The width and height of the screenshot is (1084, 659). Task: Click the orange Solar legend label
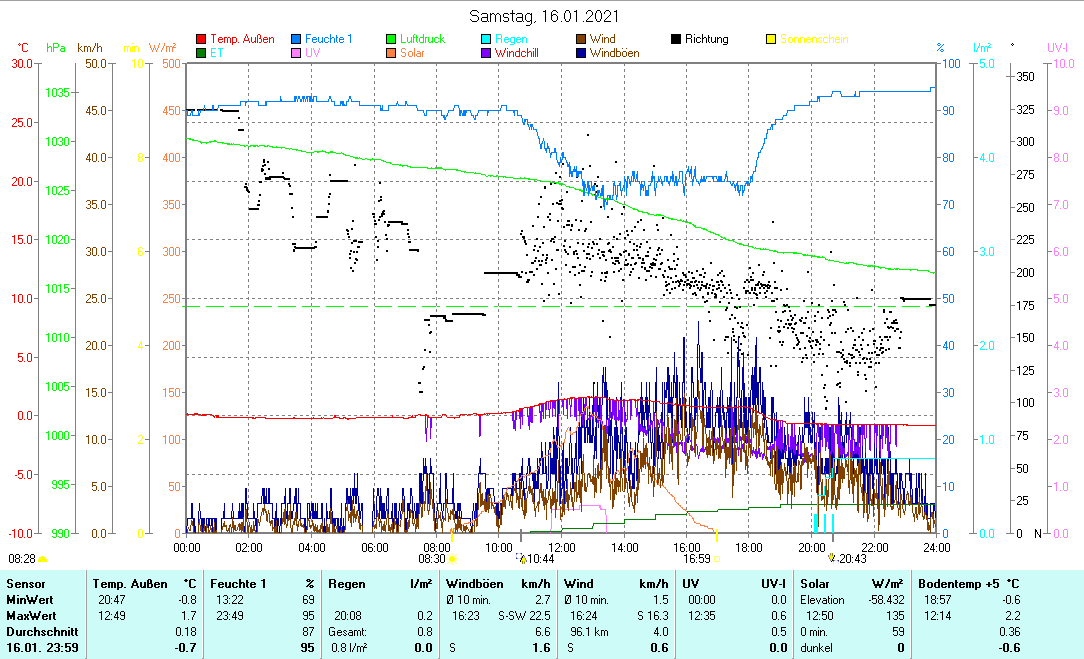[414, 53]
